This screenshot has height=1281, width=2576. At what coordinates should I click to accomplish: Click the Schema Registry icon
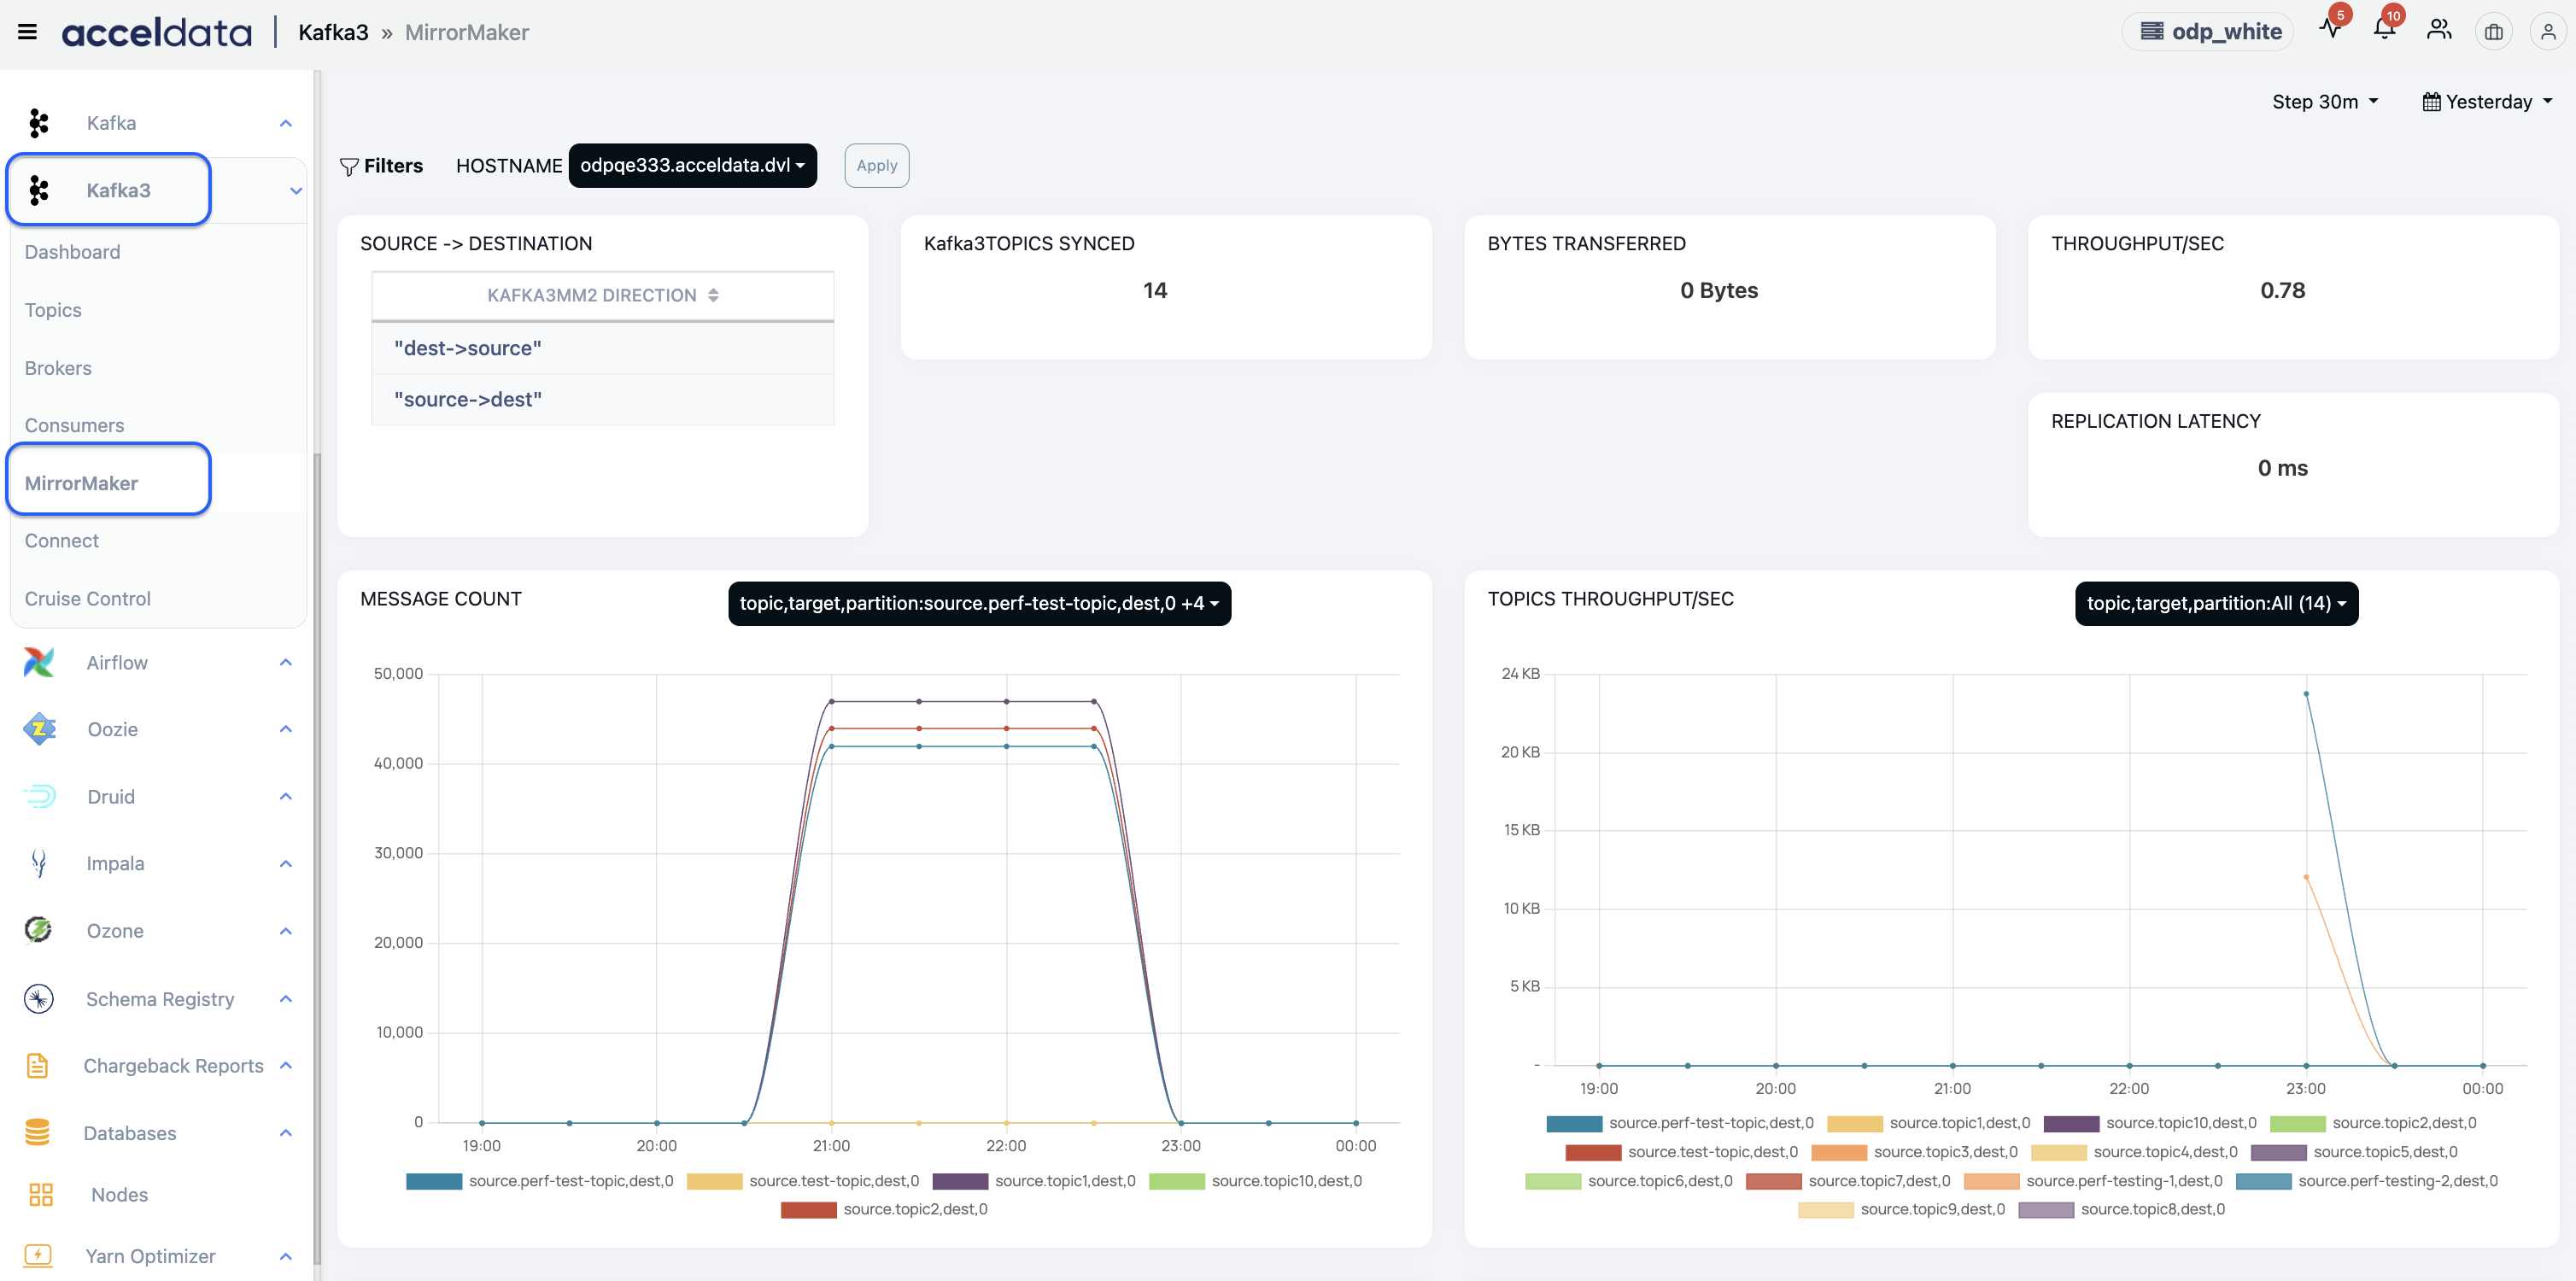click(39, 998)
